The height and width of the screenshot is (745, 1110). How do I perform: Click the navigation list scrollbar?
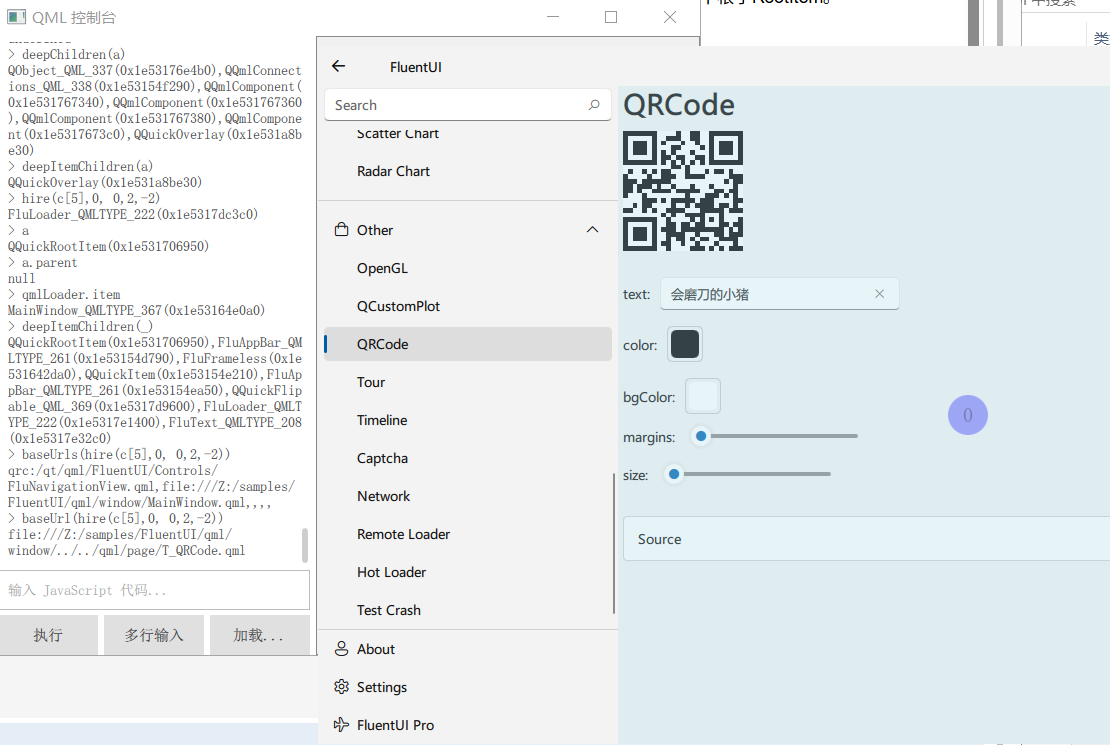coord(614,542)
